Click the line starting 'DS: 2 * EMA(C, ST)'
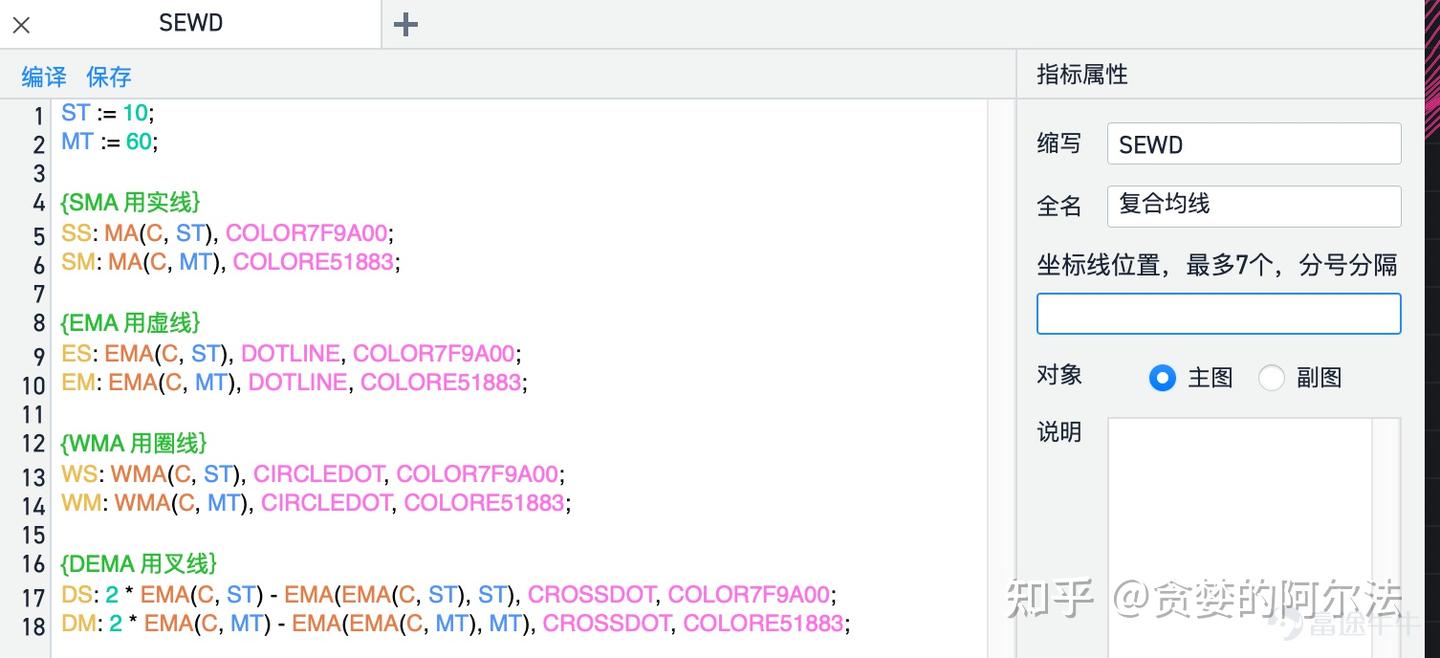Screen dimensions: 1440x658 pyautogui.click(x=449, y=595)
